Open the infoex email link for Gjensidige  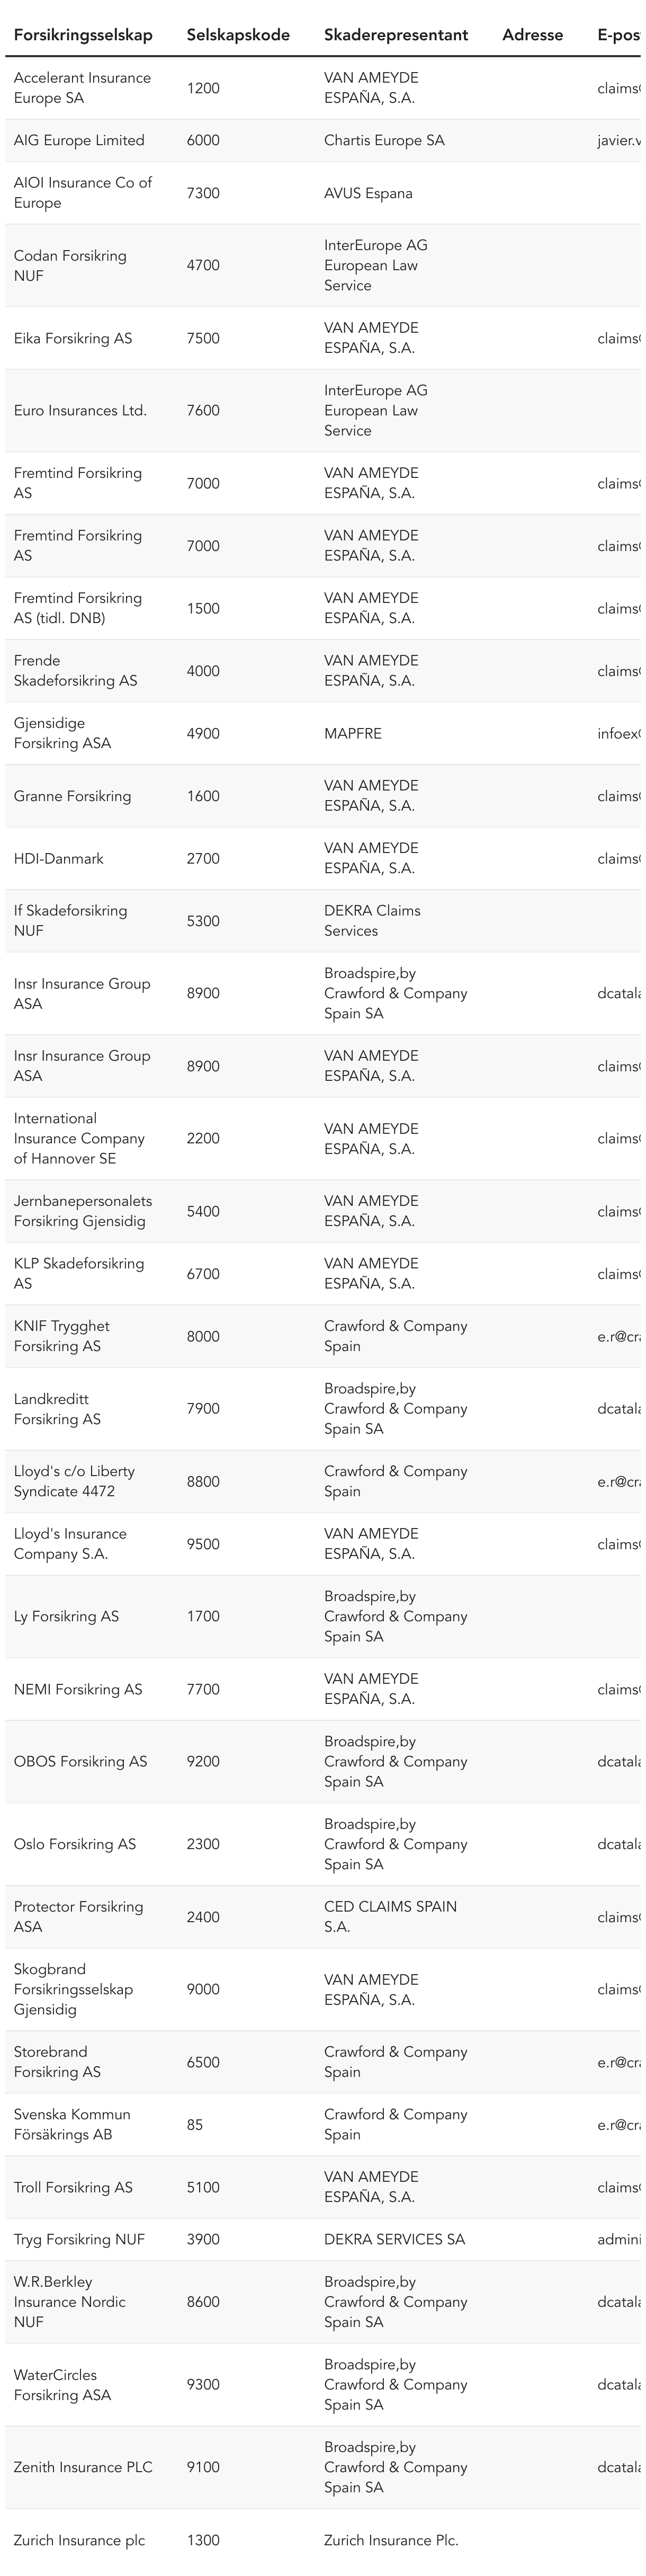coord(619,734)
